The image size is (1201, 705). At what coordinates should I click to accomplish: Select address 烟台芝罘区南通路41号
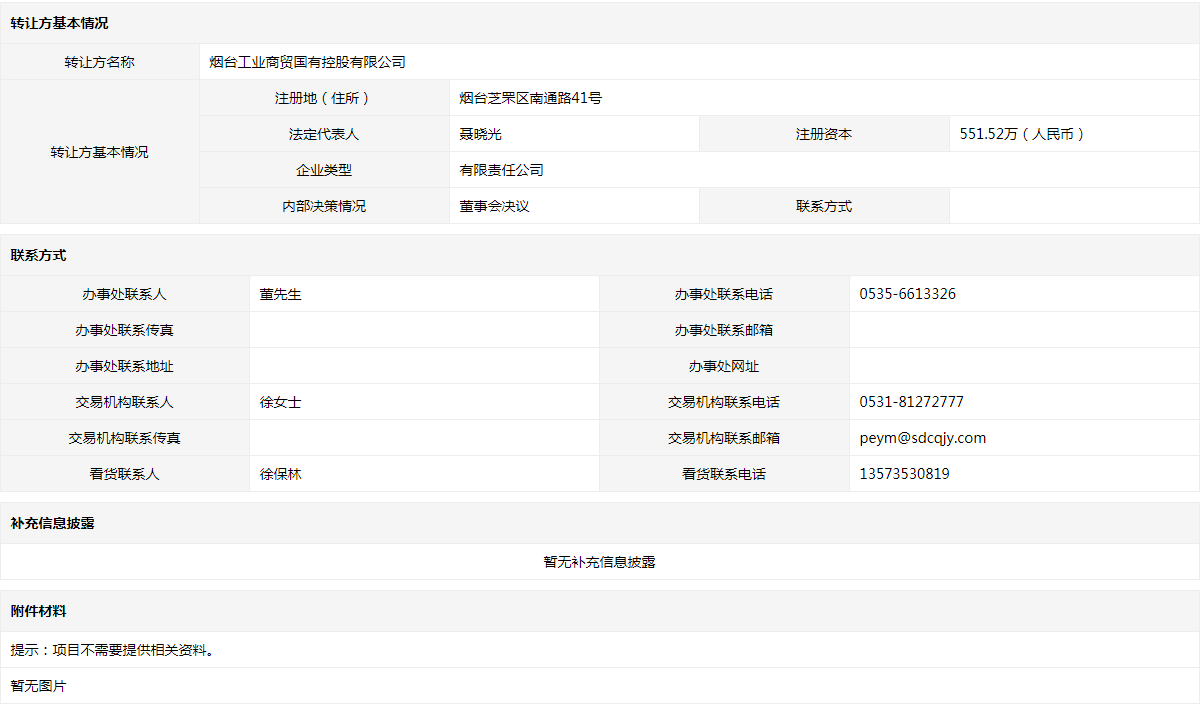(531, 98)
